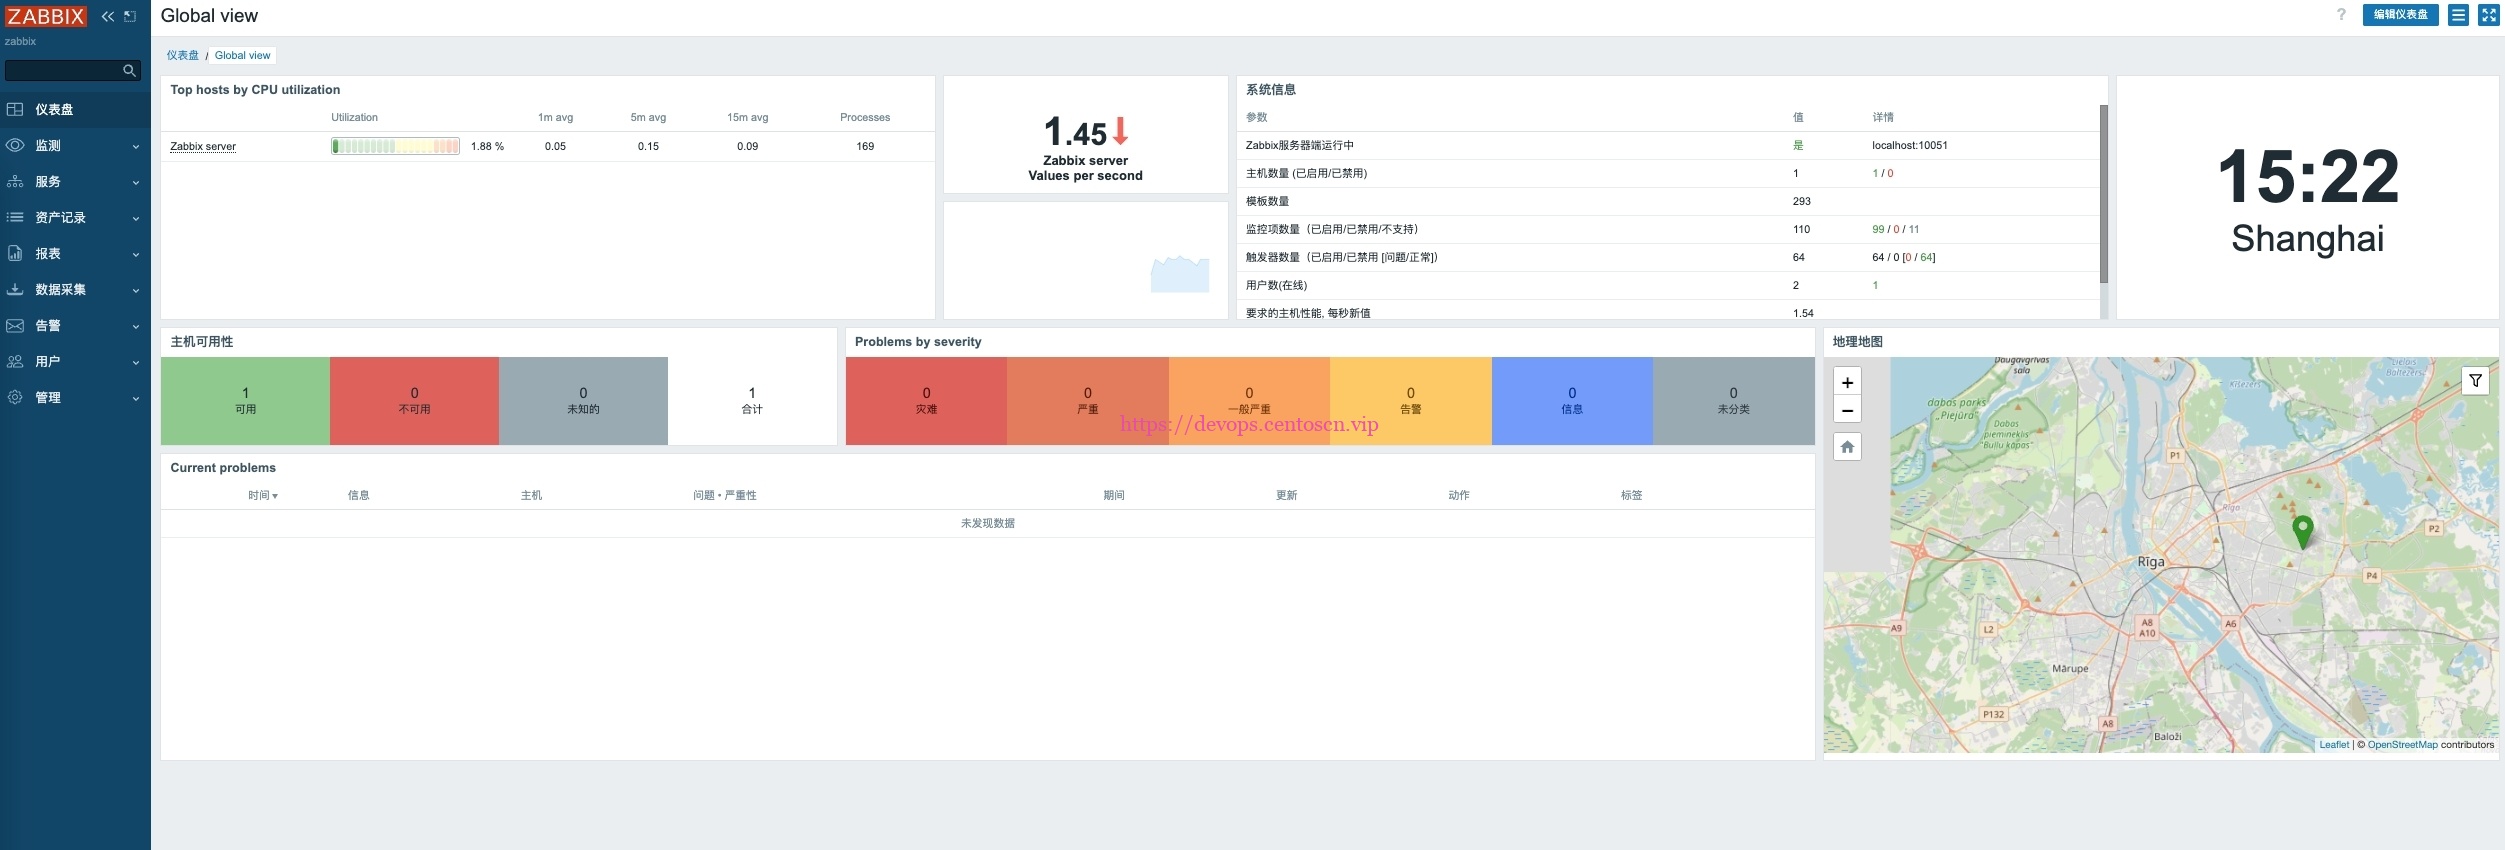The width and height of the screenshot is (2505, 850).
Task: Click the 服务 hierarchy icon
Action: pos(15,181)
